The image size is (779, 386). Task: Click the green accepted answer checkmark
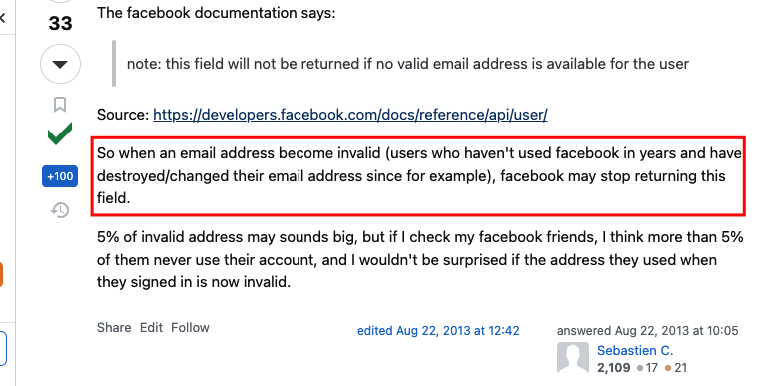(60, 133)
